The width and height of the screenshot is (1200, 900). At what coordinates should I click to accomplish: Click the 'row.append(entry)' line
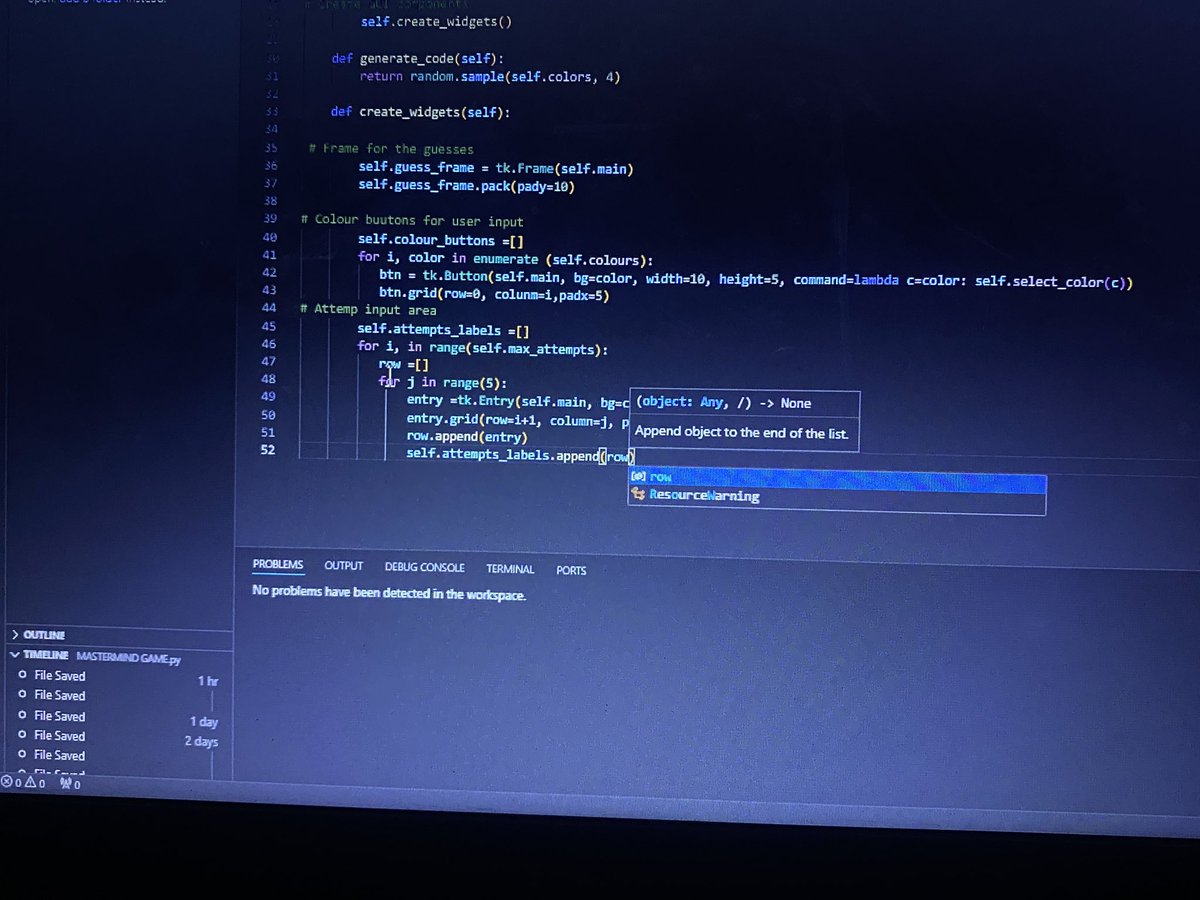[x=467, y=436]
